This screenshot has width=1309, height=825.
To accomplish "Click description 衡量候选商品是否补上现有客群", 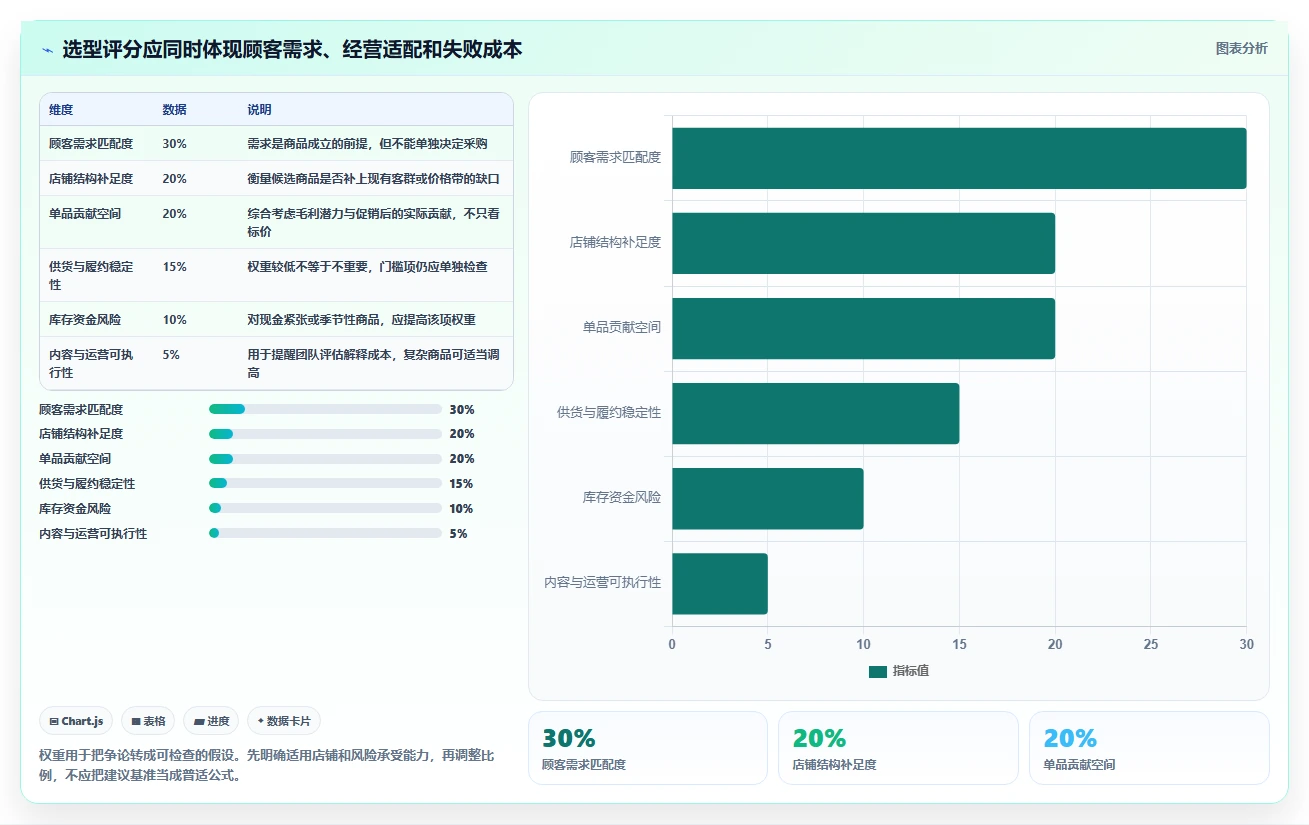I will tap(373, 179).
